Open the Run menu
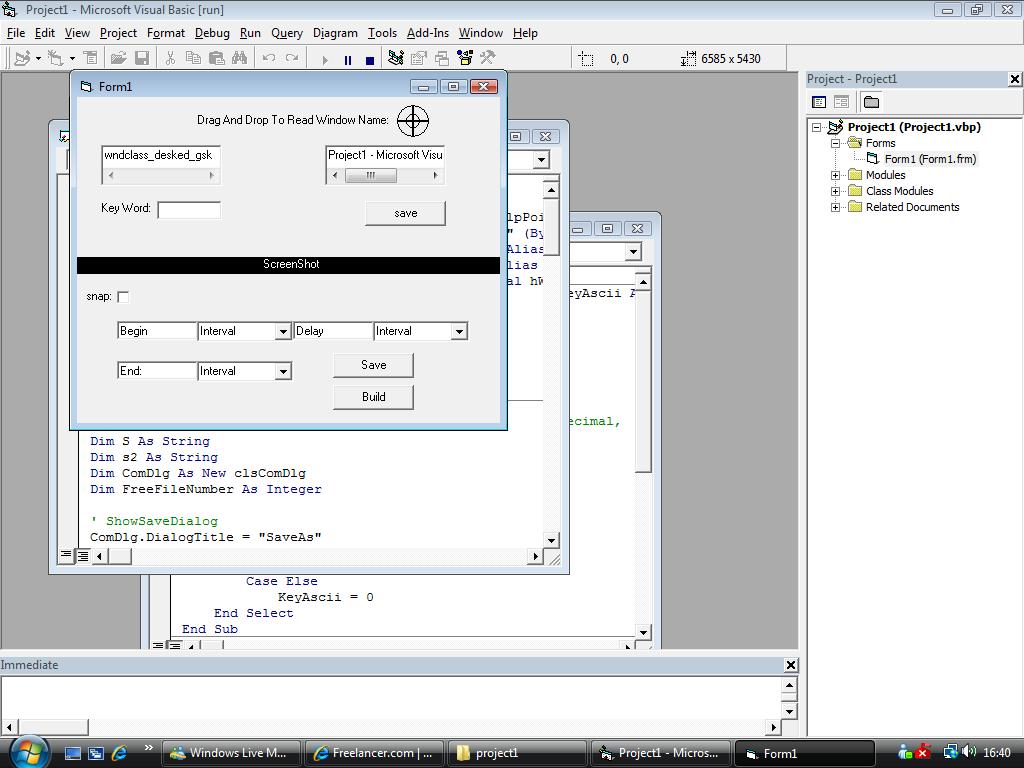The width and height of the screenshot is (1024, 768). tap(250, 33)
